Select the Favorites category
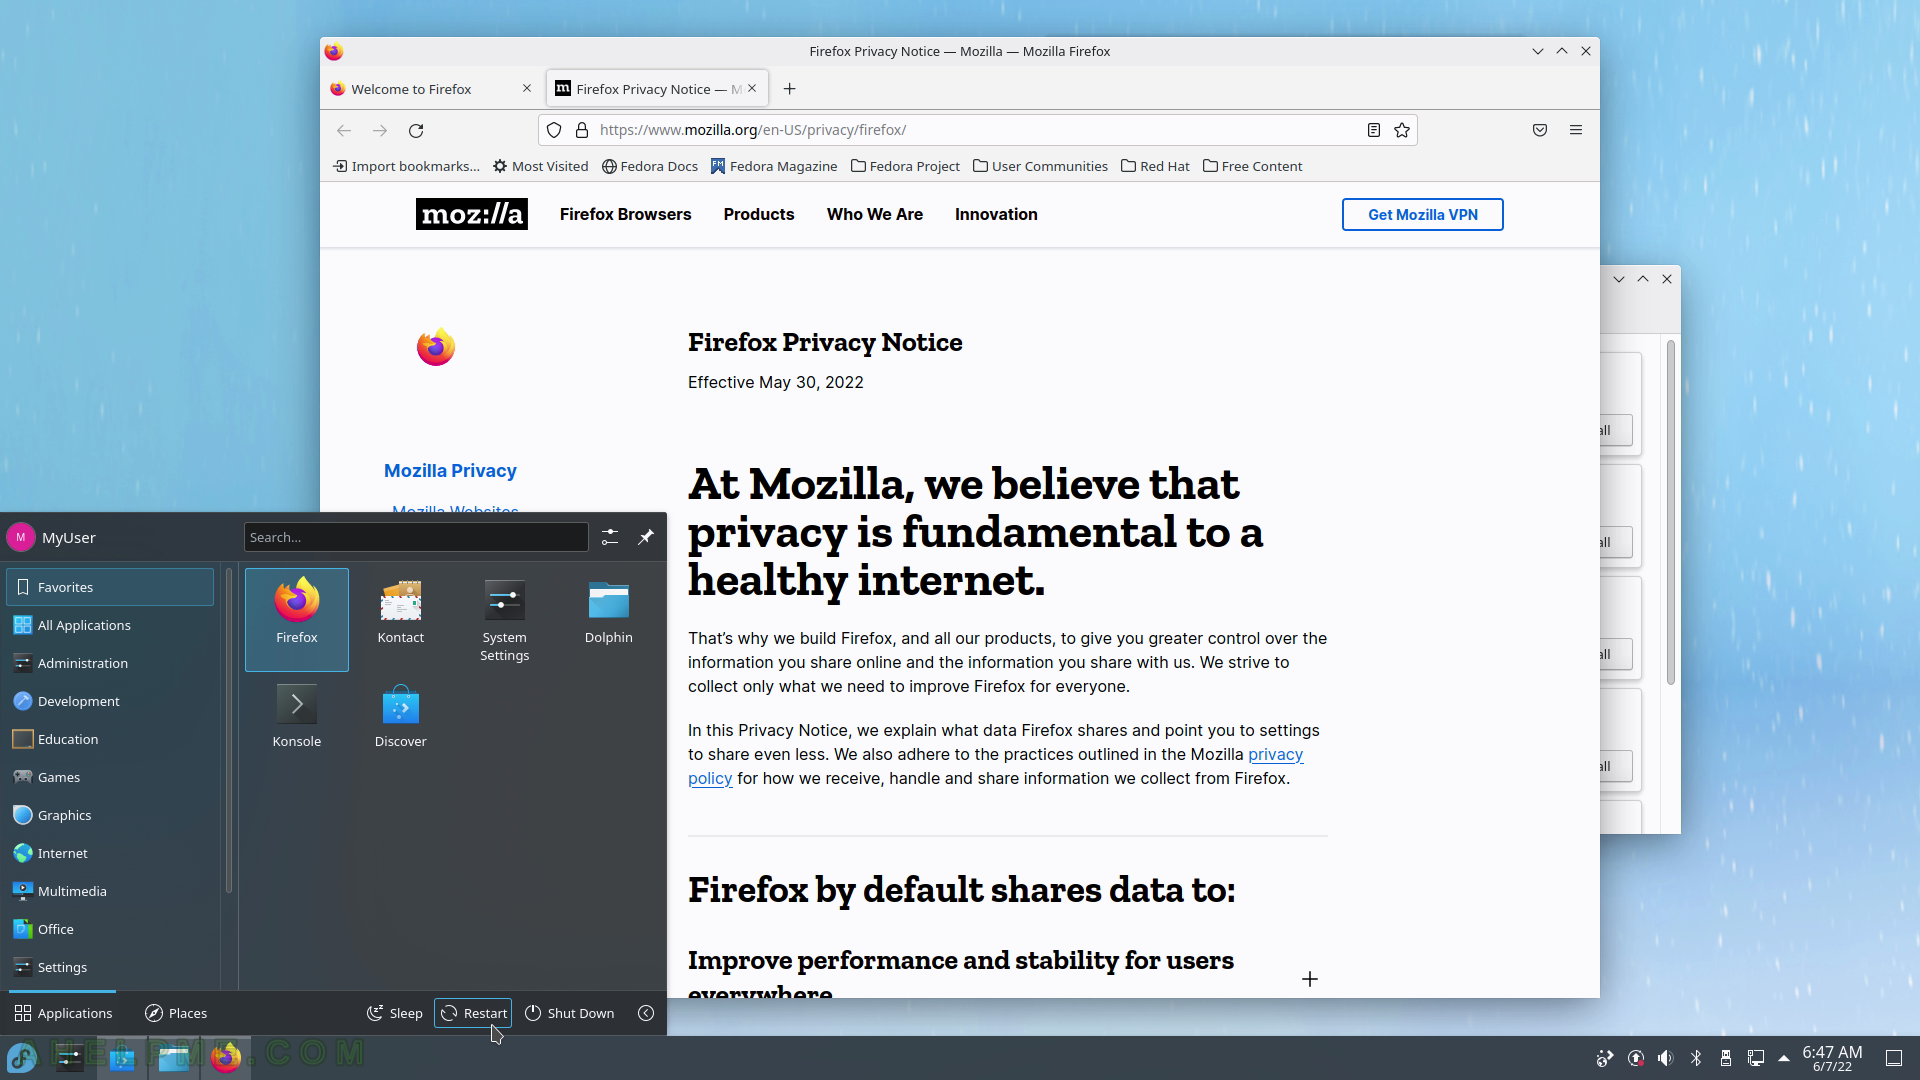 pyautogui.click(x=110, y=587)
